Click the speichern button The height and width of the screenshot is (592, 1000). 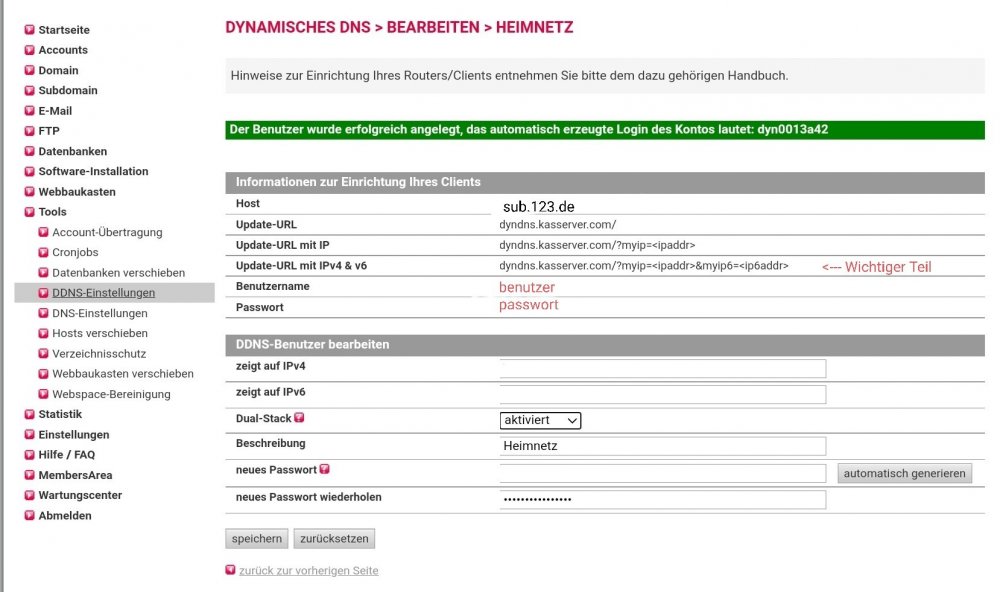pyautogui.click(x=256, y=538)
